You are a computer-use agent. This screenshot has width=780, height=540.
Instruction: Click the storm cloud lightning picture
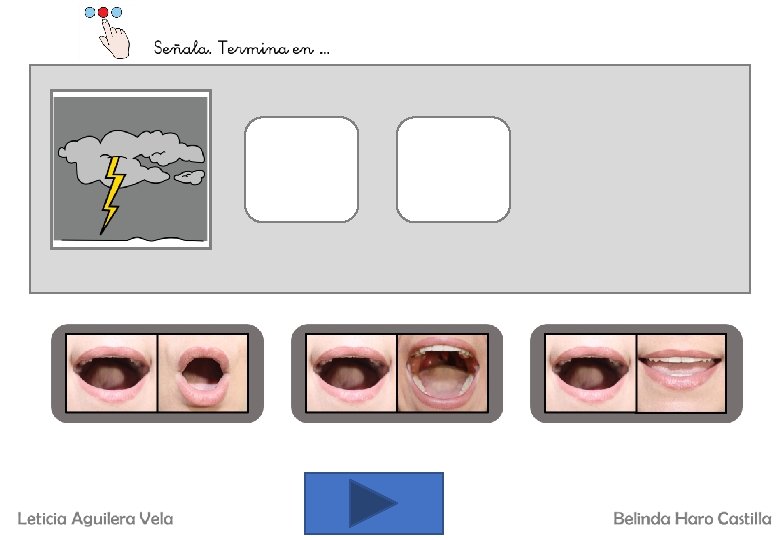[x=131, y=169]
